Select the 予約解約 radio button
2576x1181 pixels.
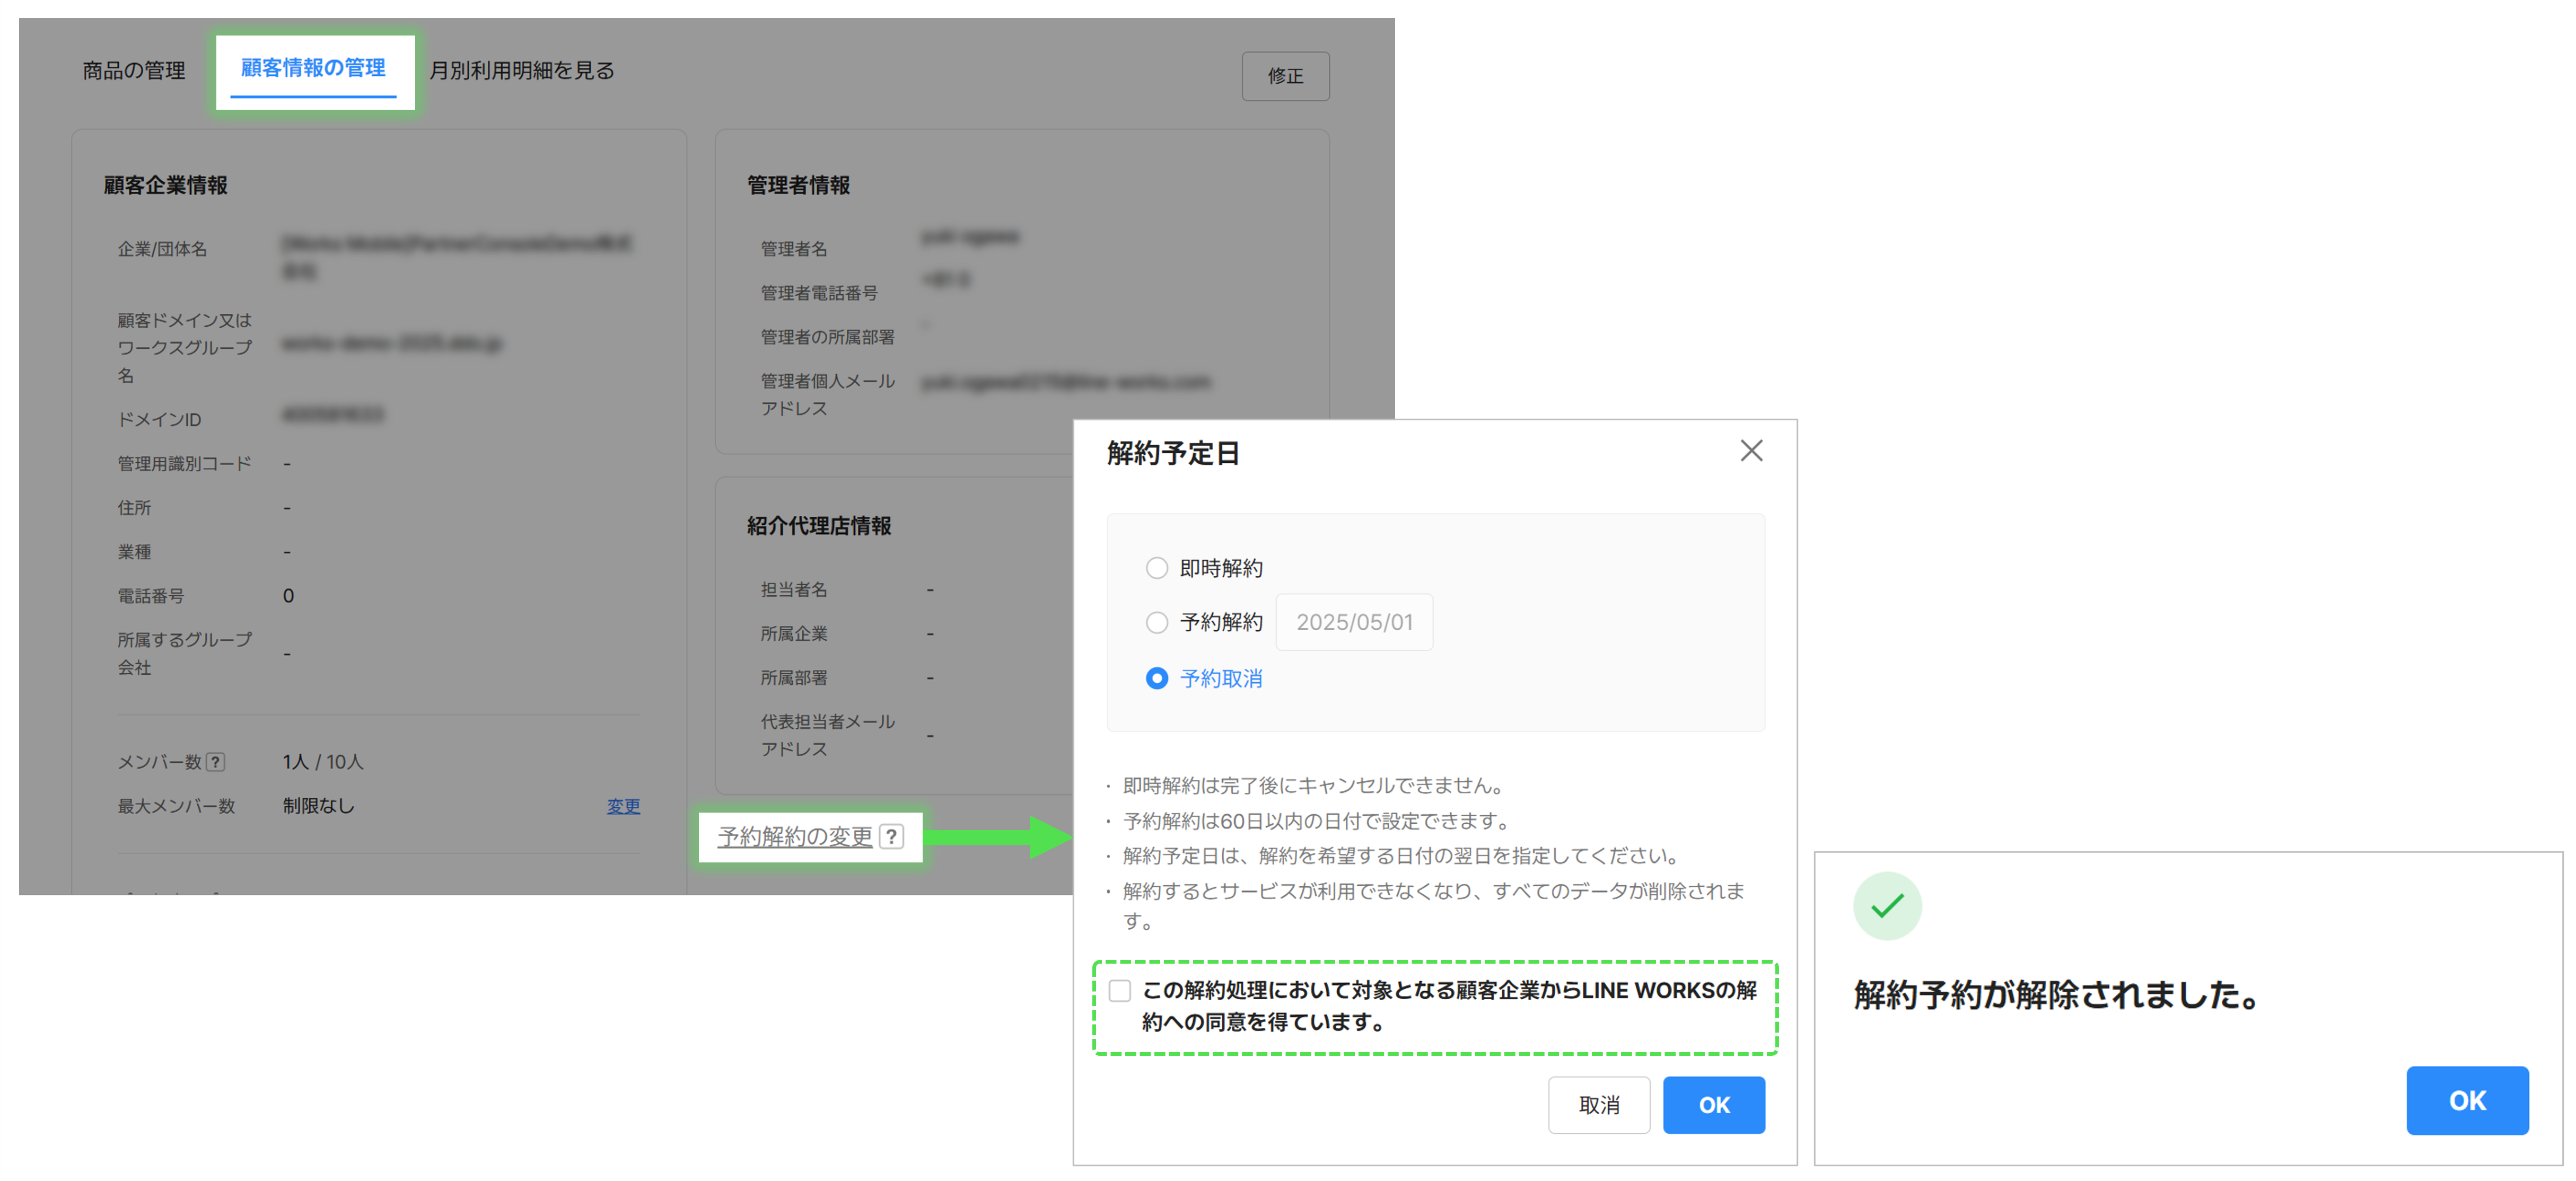(1156, 622)
